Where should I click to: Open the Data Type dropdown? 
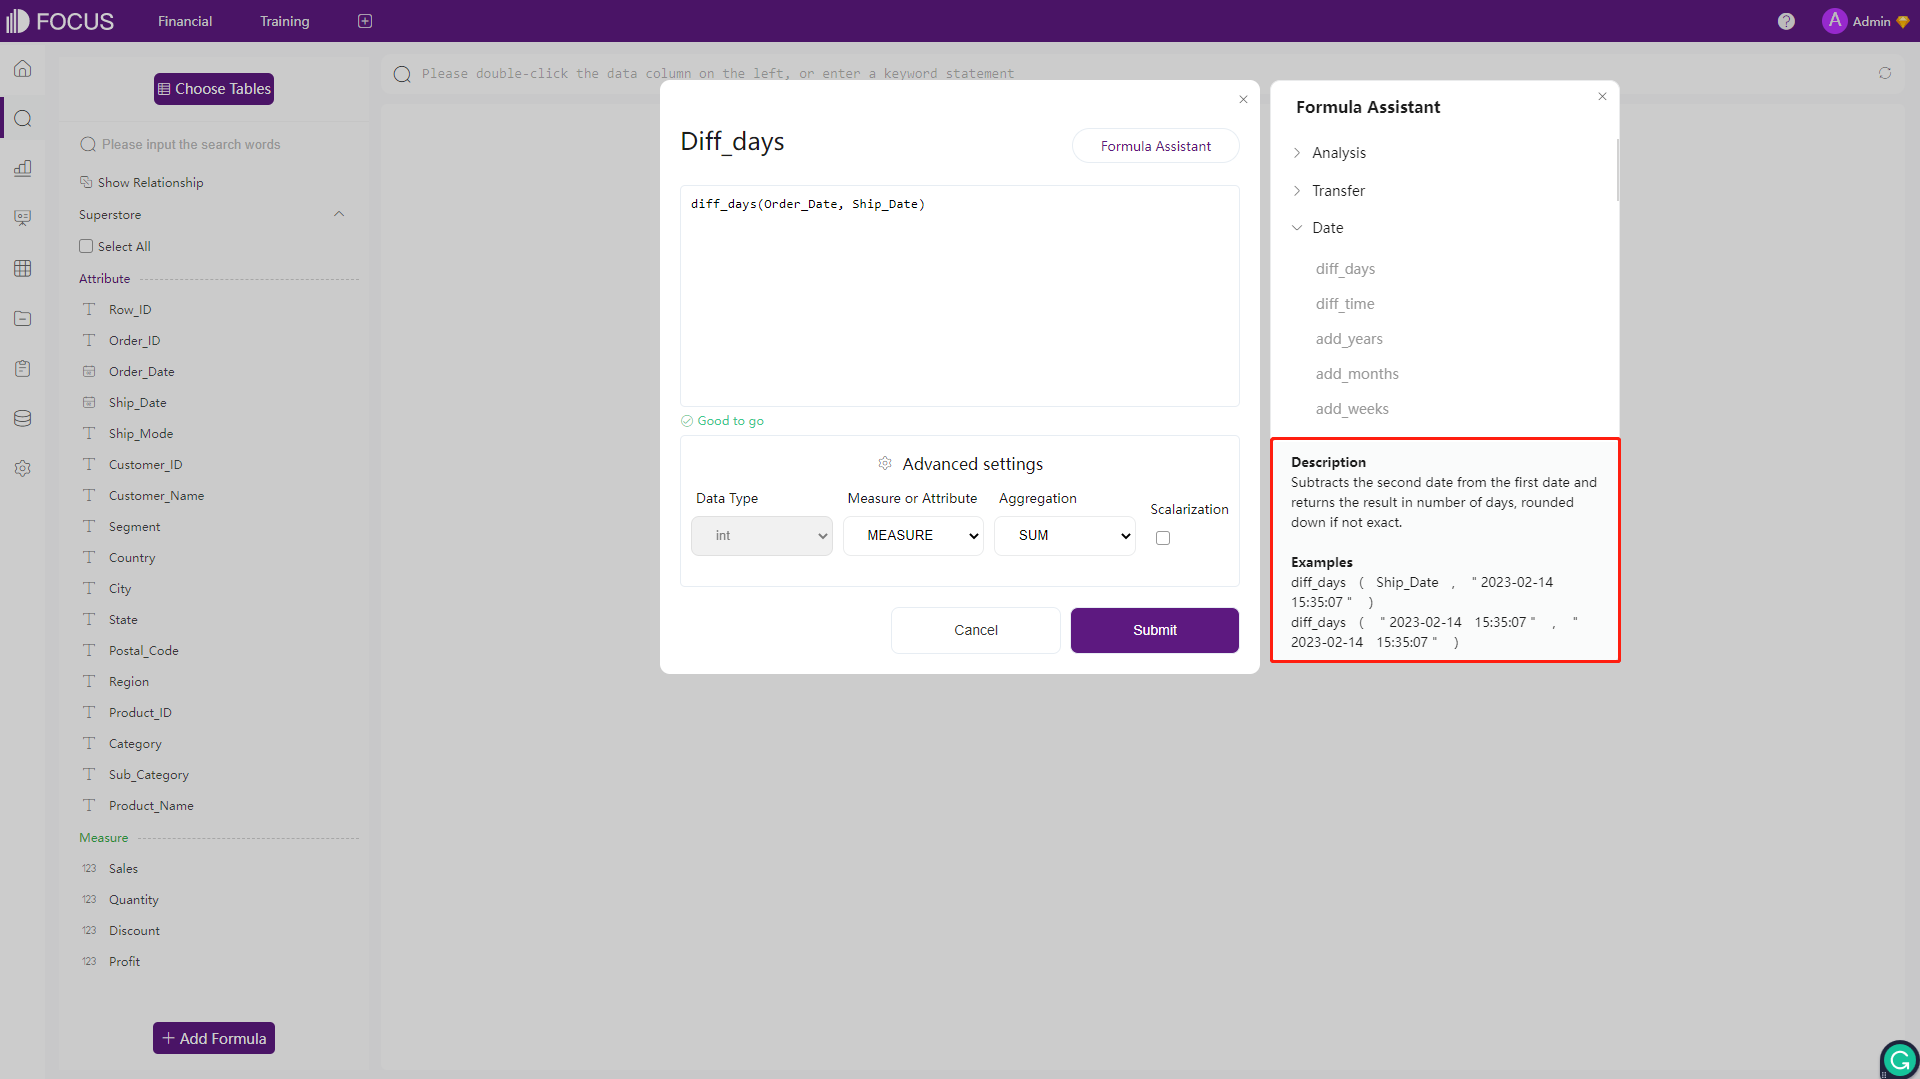tap(761, 536)
